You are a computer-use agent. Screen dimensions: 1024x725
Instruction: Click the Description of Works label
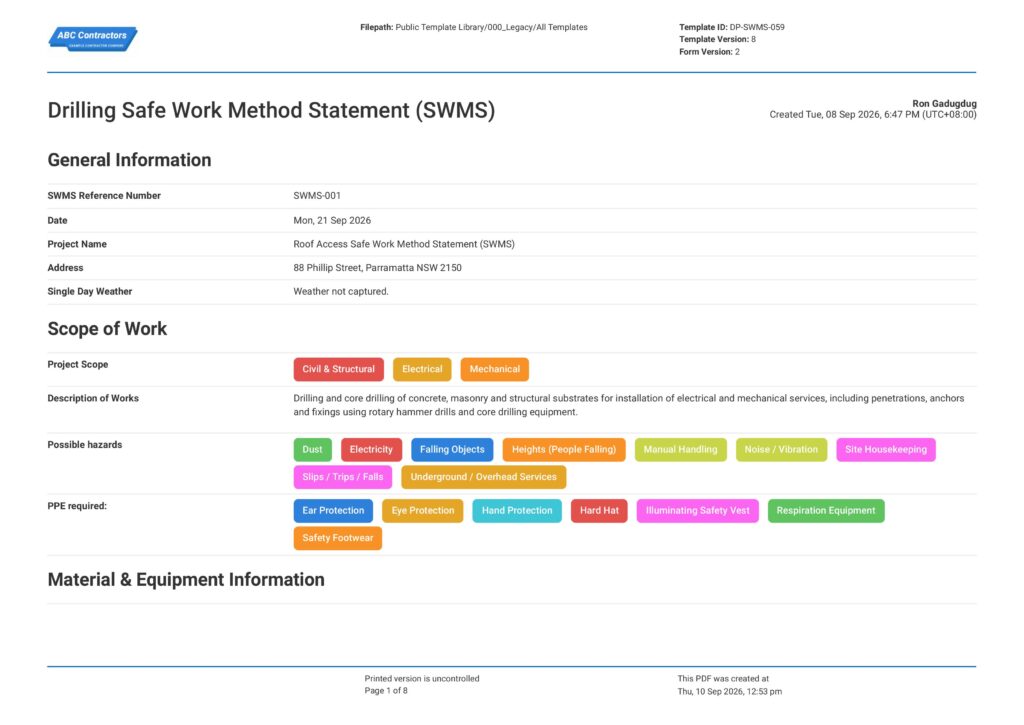click(93, 398)
